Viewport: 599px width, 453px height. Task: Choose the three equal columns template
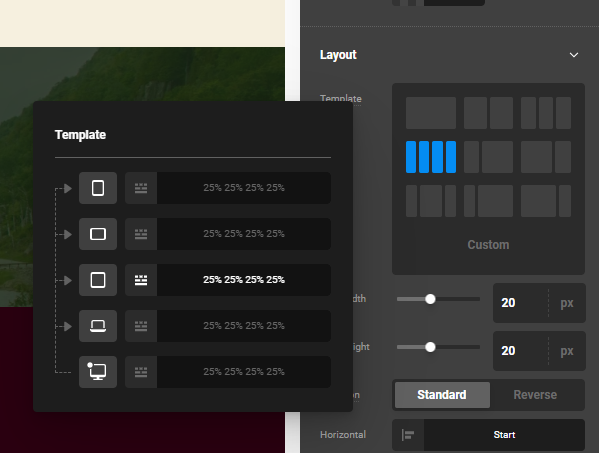pos(546,113)
